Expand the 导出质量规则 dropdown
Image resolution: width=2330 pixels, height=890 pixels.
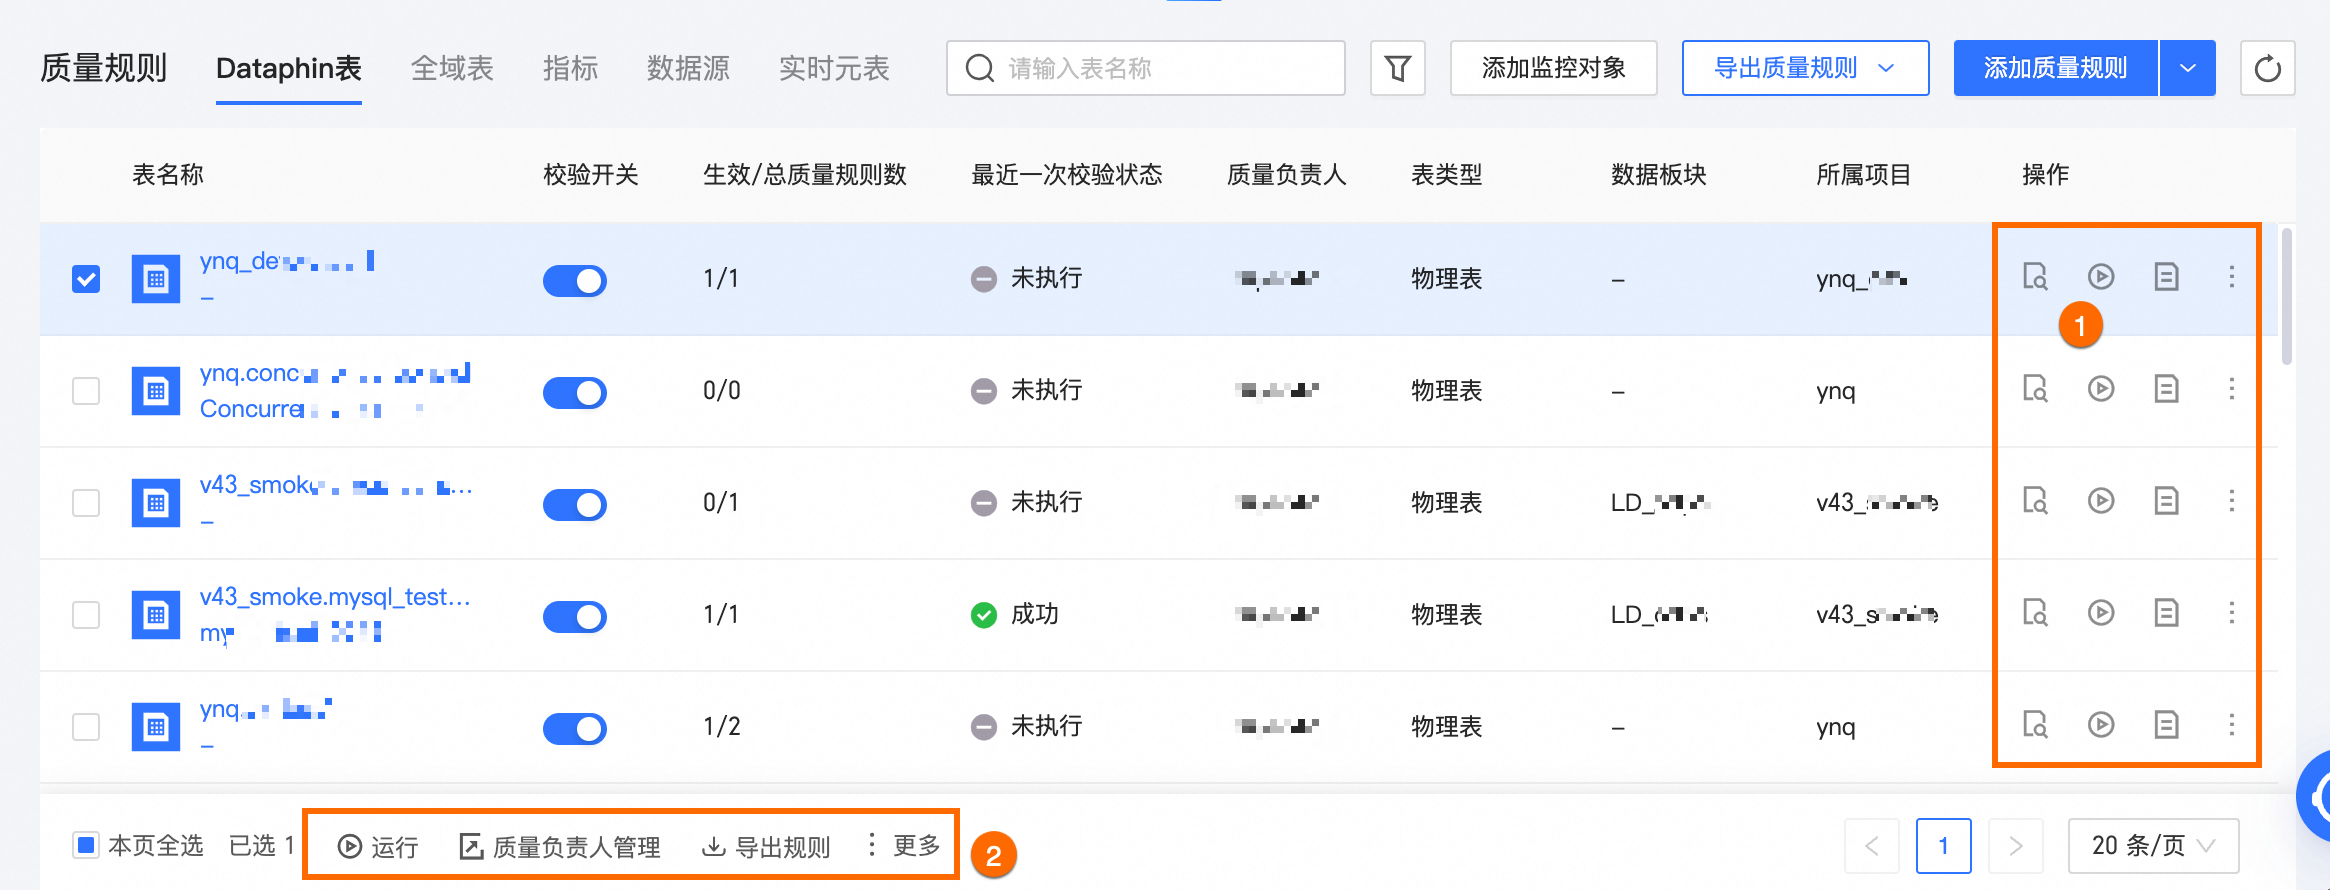1805,68
